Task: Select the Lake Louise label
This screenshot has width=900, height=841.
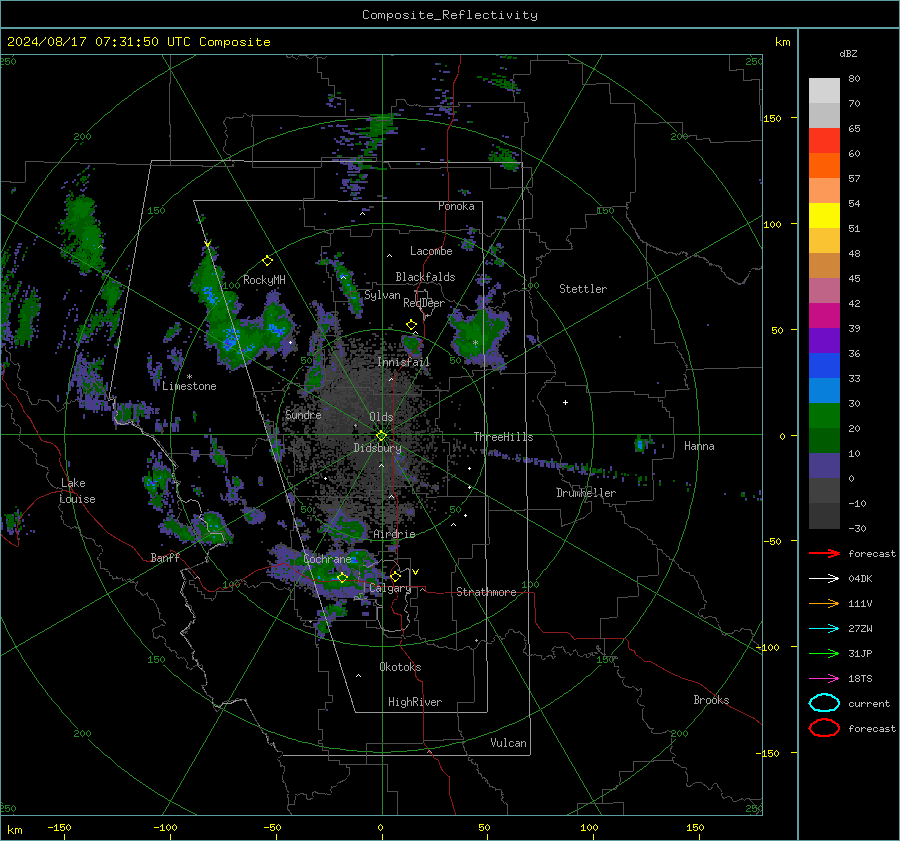Action: tap(78, 491)
